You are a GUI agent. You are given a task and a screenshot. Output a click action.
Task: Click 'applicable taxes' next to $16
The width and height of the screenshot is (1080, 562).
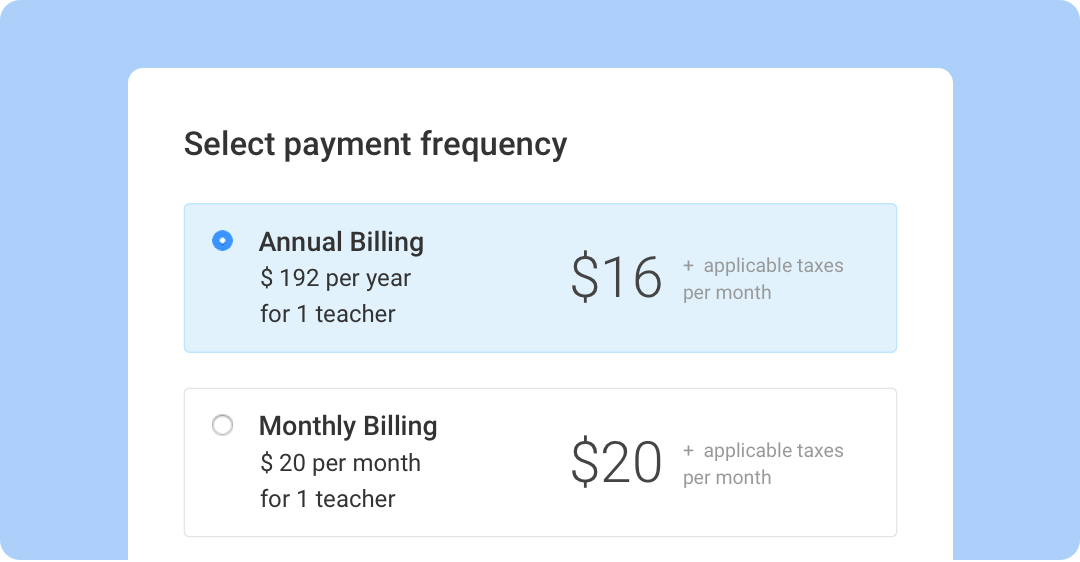point(773,266)
